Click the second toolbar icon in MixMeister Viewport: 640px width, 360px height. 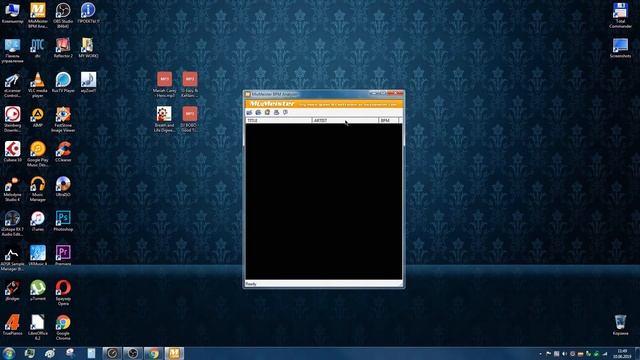pyautogui.click(x=258, y=112)
